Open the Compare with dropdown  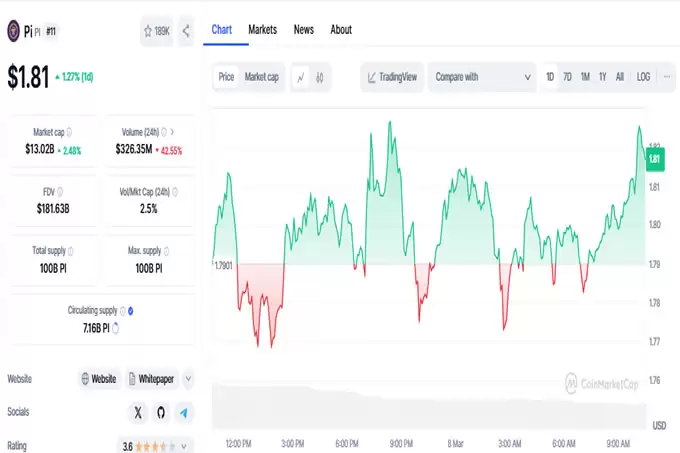pyautogui.click(x=481, y=77)
